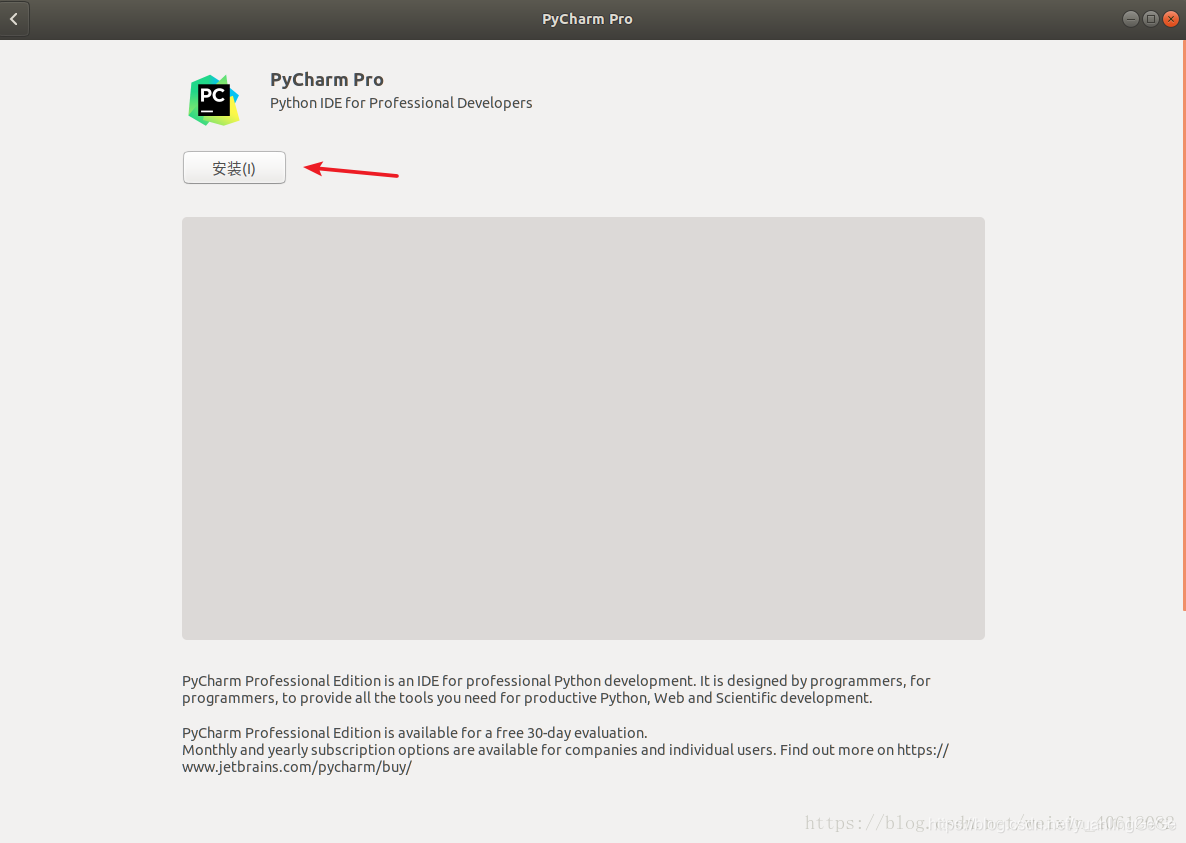Close the PyCharm Pro window
Screen dimensions: 1186x843
(x=1171, y=19)
